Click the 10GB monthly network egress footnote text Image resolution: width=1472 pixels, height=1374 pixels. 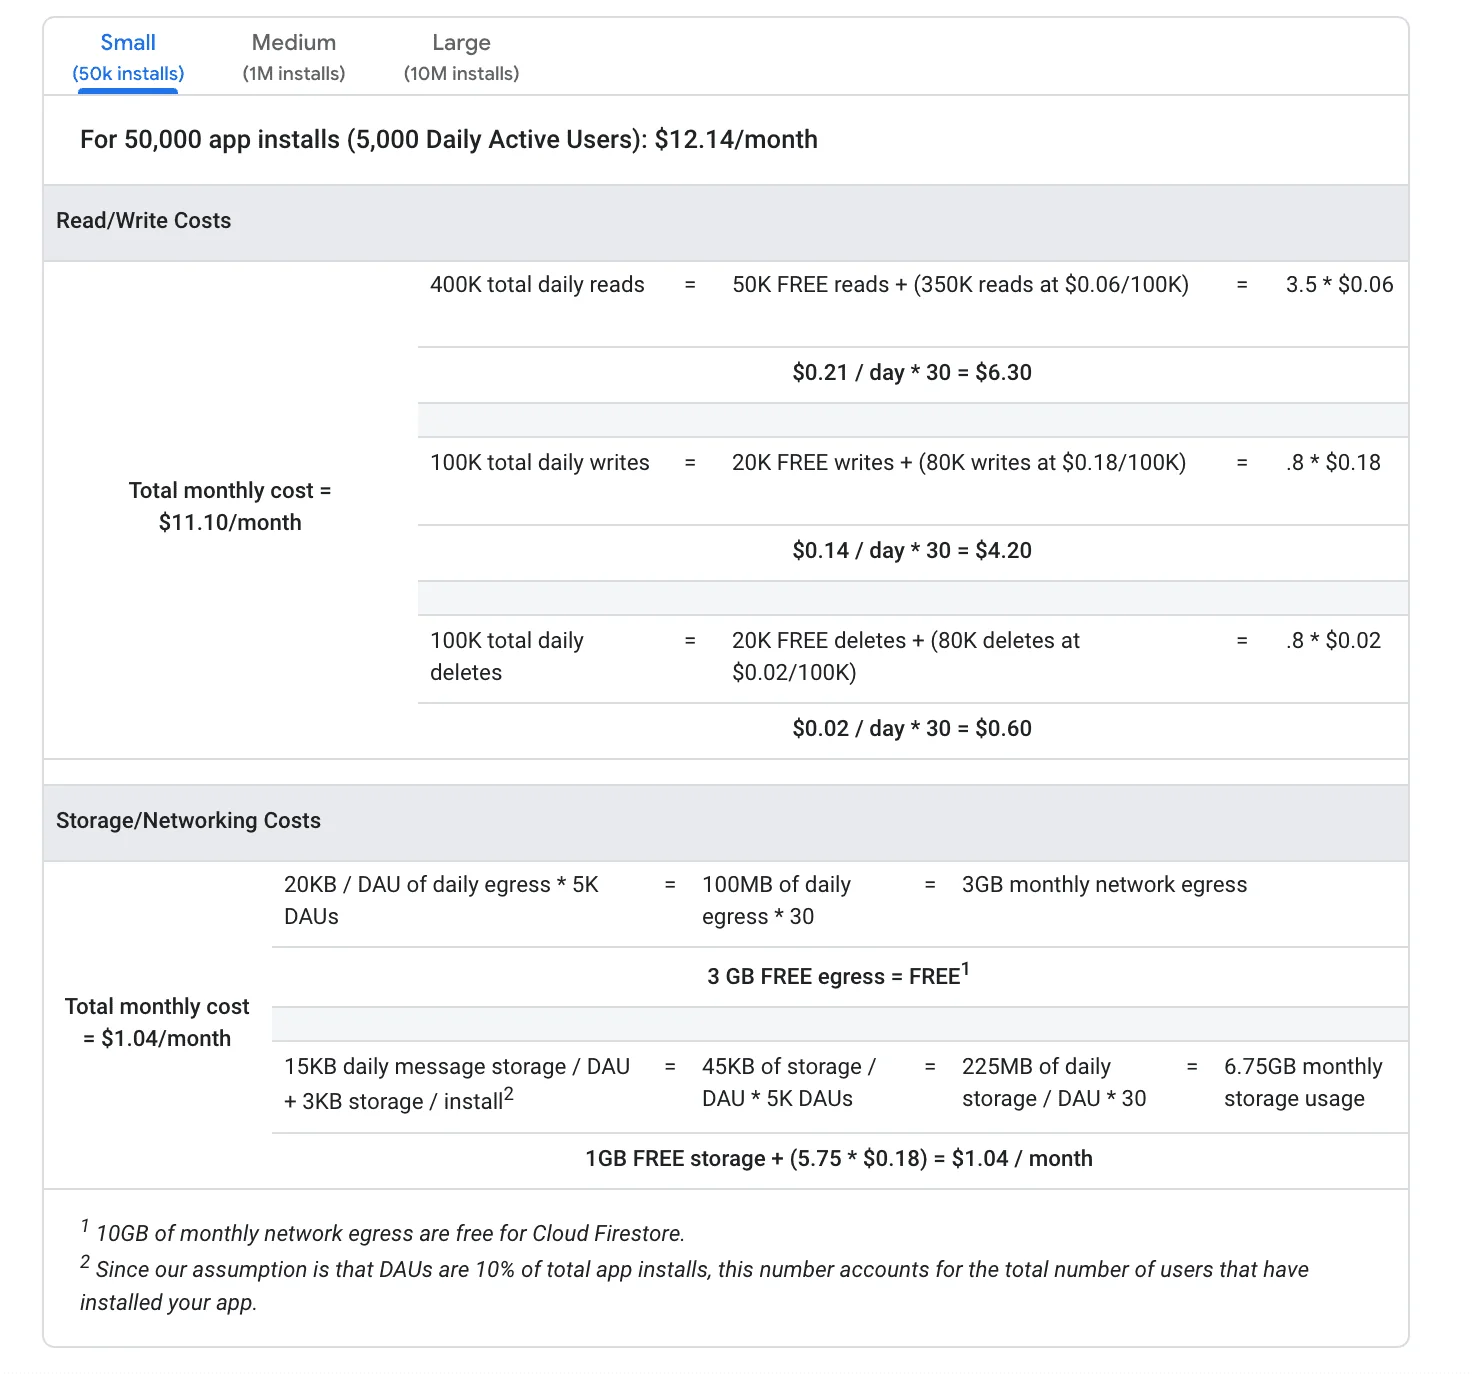coord(390,1234)
